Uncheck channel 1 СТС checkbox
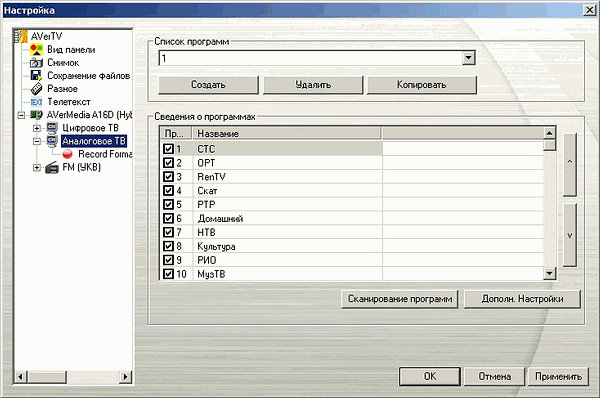The width and height of the screenshot is (600, 398). click(168, 148)
